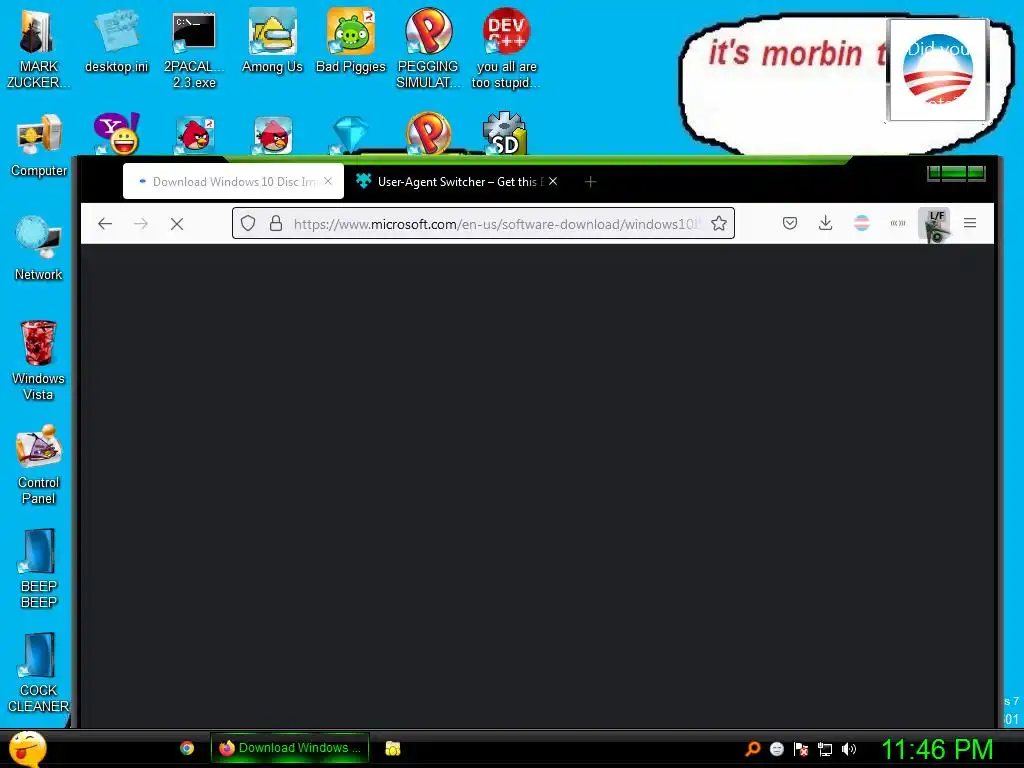The height and width of the screenshot is (768, 1024).
Task: Open the L/F User-Agent Switcher extension
Action: click(x=935, y=223)
